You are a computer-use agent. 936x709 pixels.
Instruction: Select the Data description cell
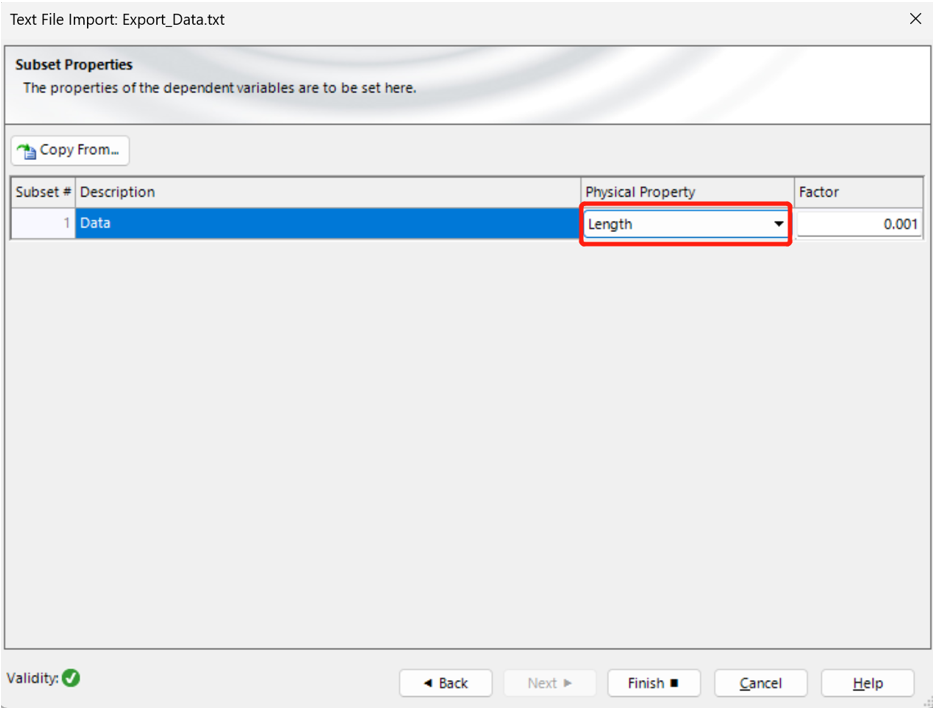pos(327,224)
